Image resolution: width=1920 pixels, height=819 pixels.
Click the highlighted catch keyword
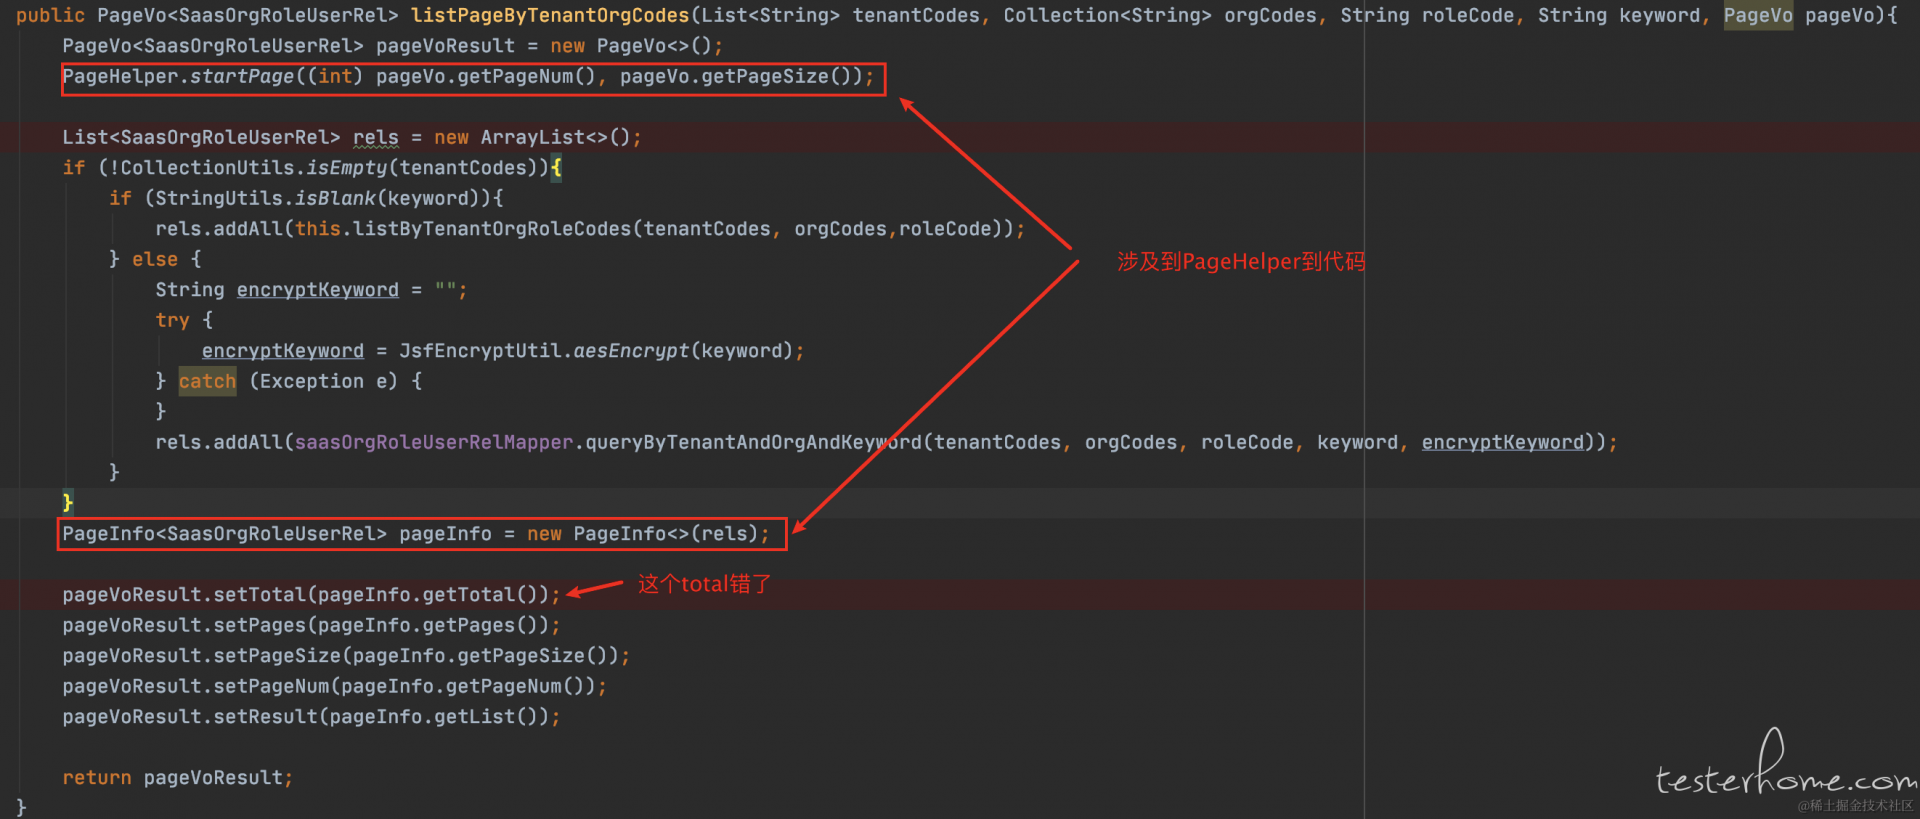coord(208,381)
